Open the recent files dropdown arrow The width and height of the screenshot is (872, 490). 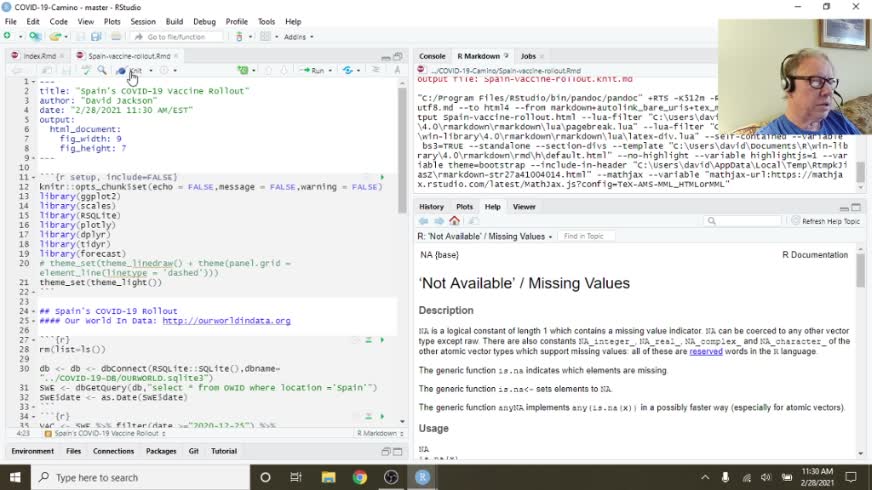coord(66,37)
